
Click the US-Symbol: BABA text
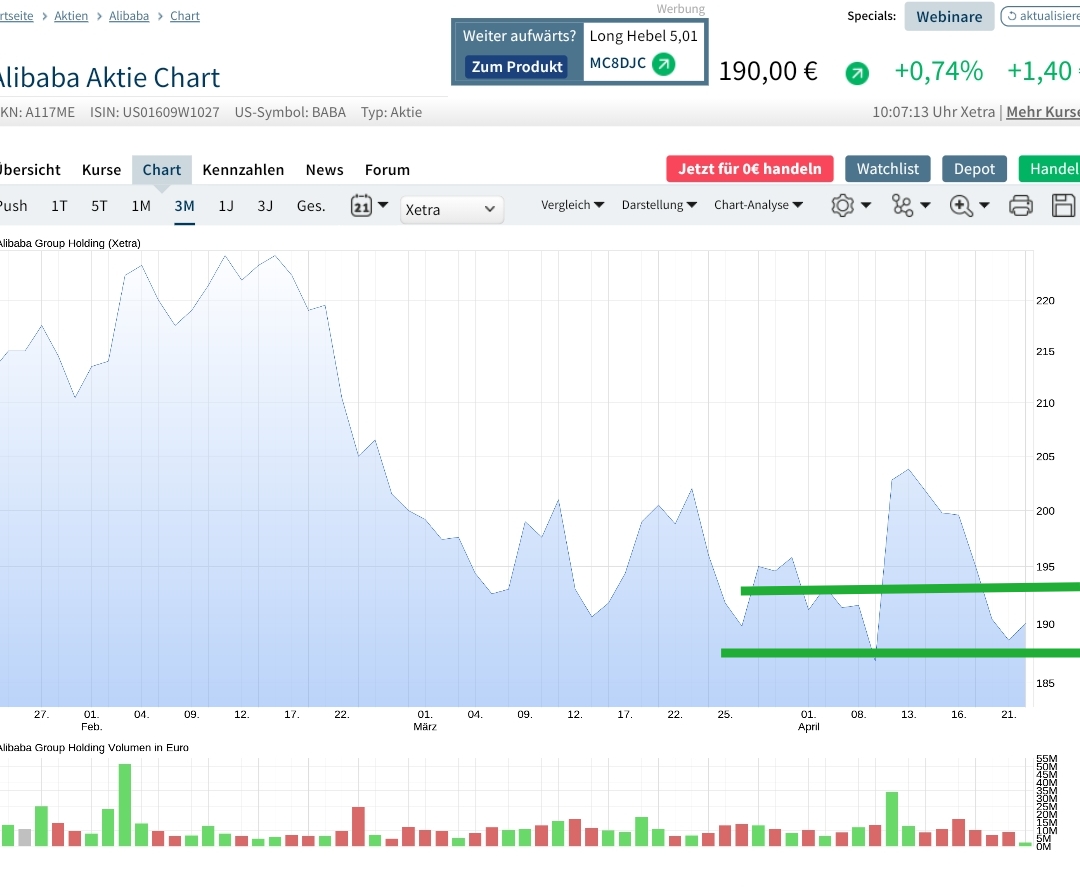(x=290, y=112)
